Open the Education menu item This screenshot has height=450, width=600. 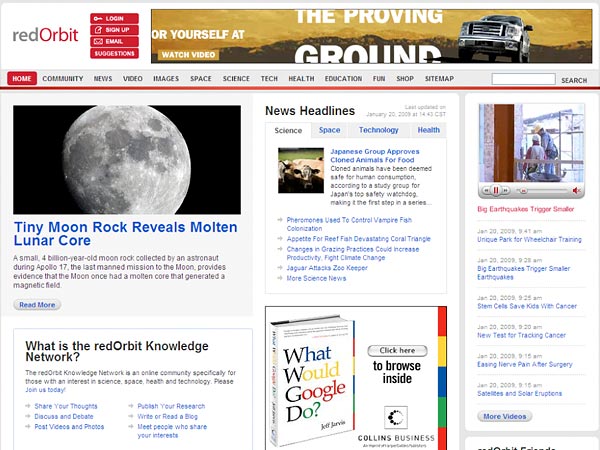pyautogui.click(x=343, y=78)
